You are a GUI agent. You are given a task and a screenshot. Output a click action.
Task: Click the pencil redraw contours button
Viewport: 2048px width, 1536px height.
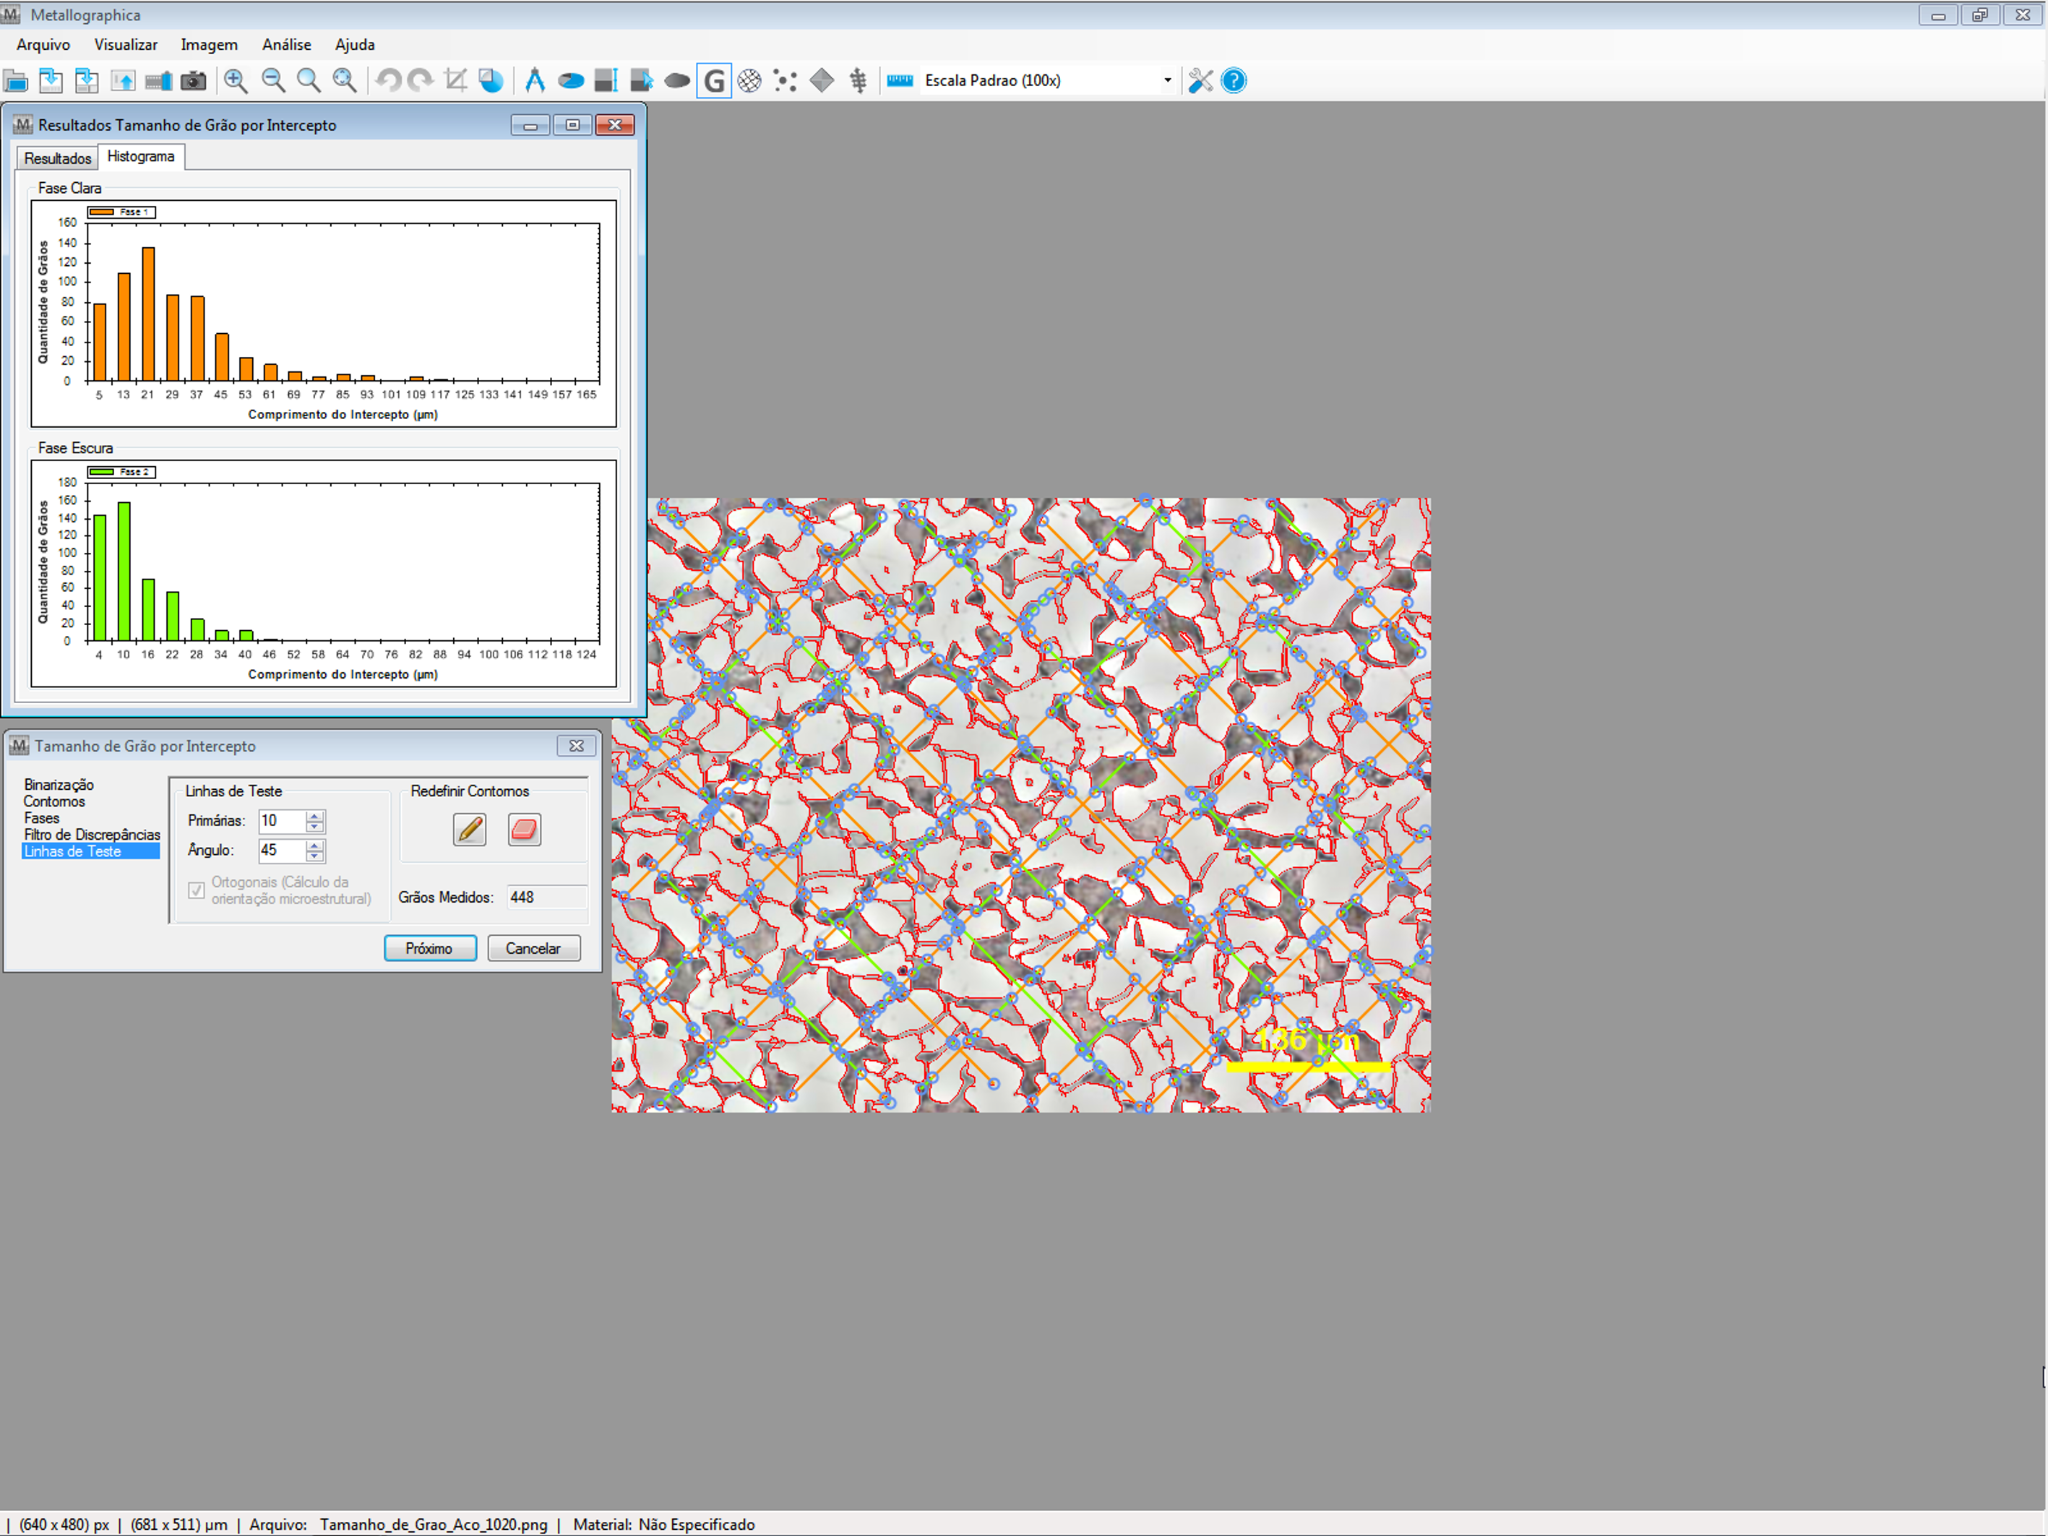[469, 829]
